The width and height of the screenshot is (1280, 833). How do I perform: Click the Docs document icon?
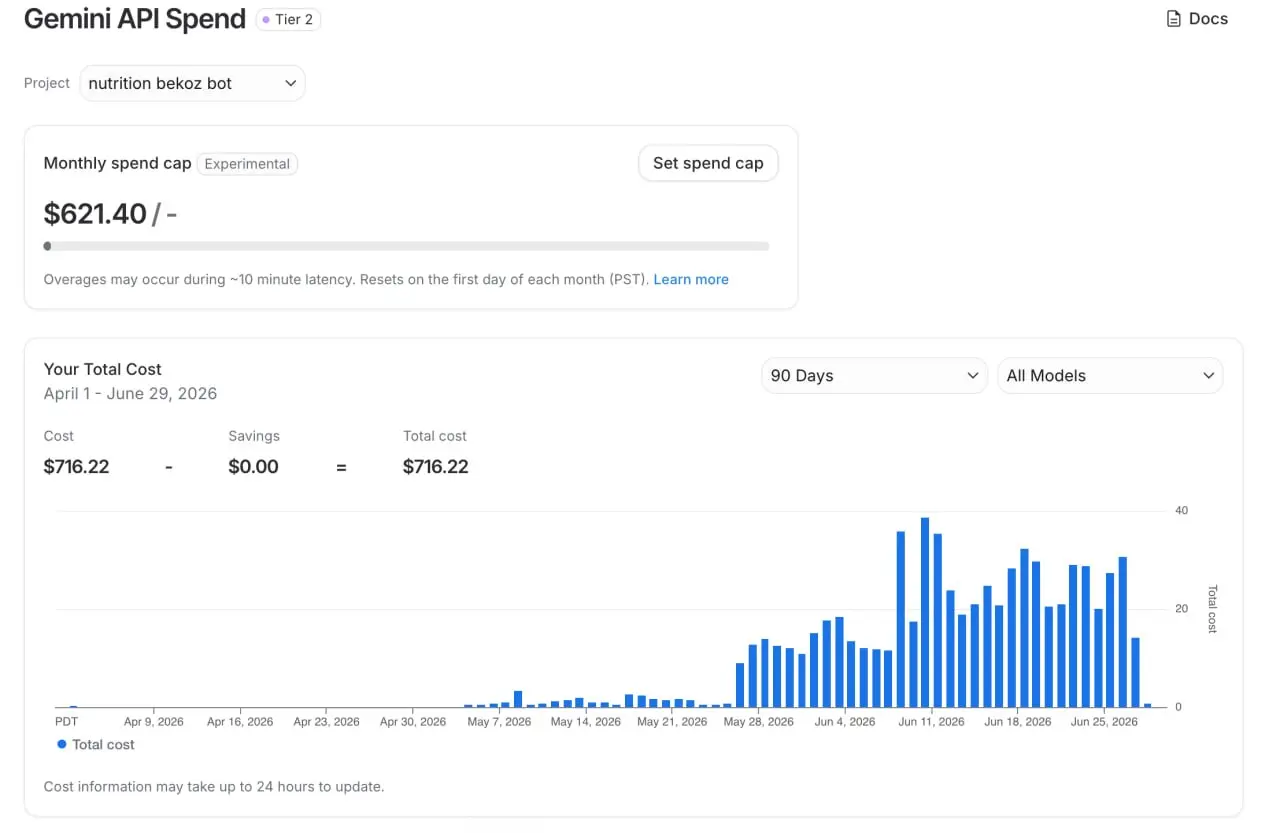tap(1174, 19)
